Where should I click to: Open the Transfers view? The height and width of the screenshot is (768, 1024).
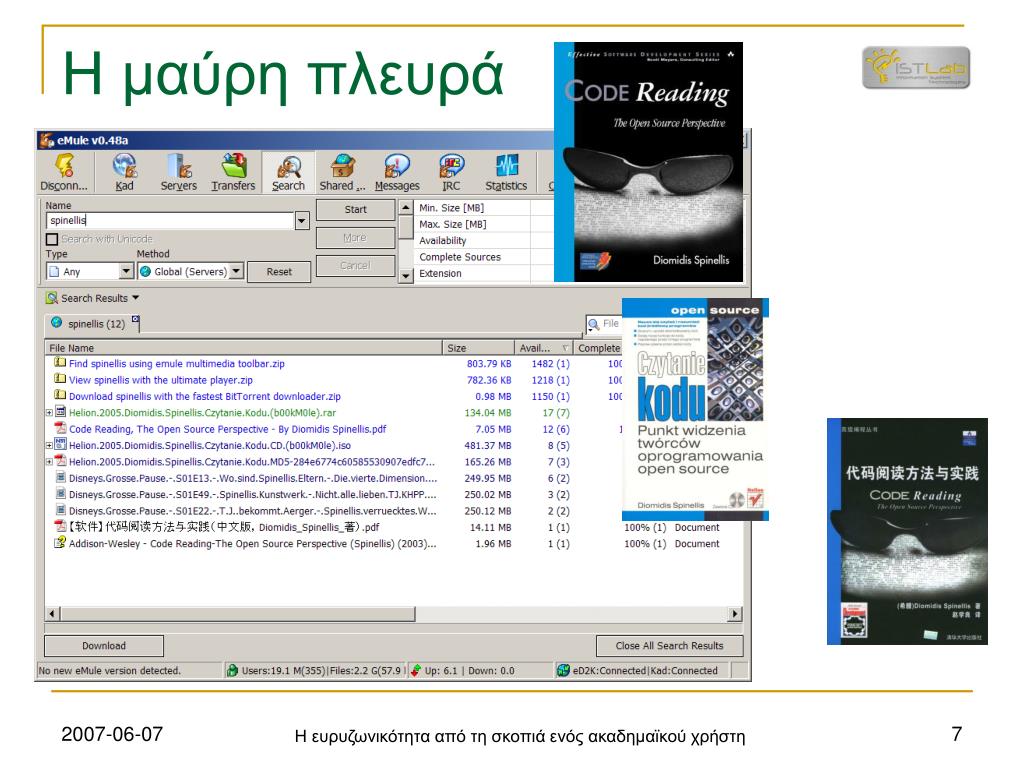click(x=233, y=172)
